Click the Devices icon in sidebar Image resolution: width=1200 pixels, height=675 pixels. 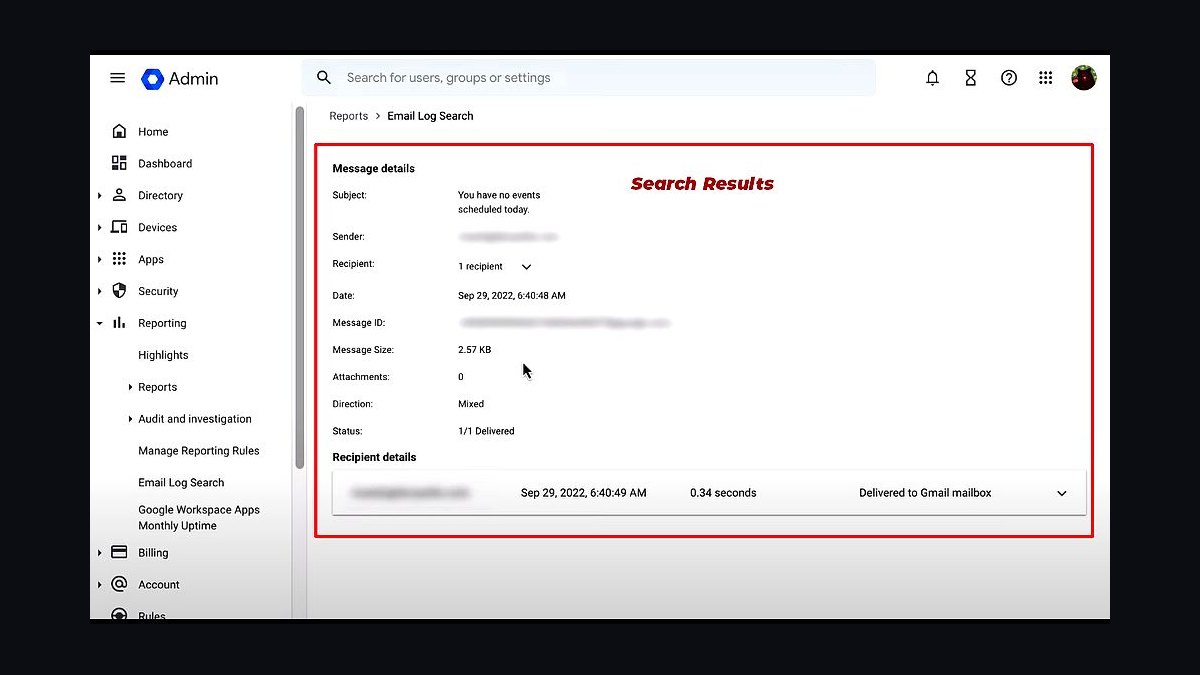click(x=119, y=227)
